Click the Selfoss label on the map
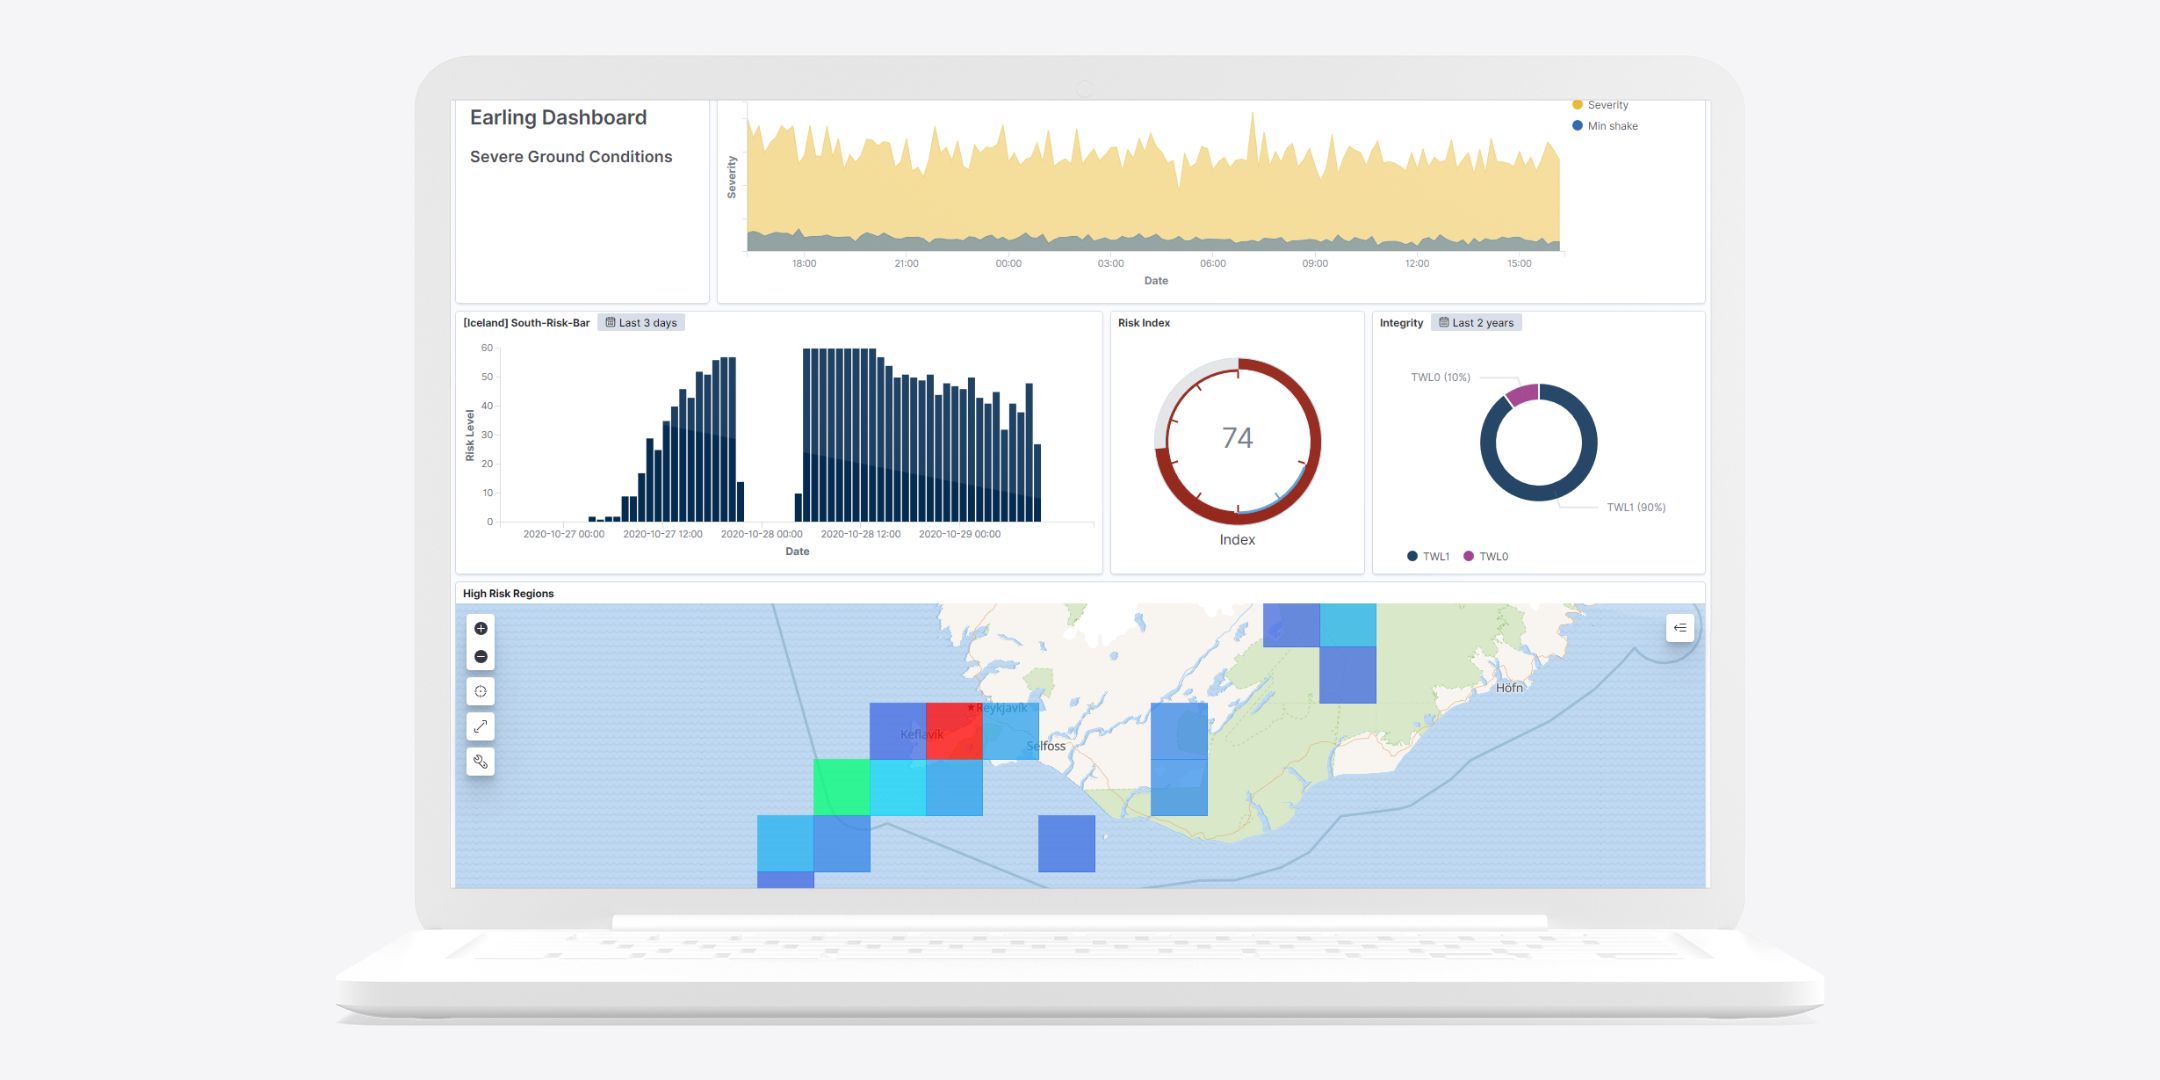The width and height of the screenshot is (2160, 1080). [x=1047, y=746]
